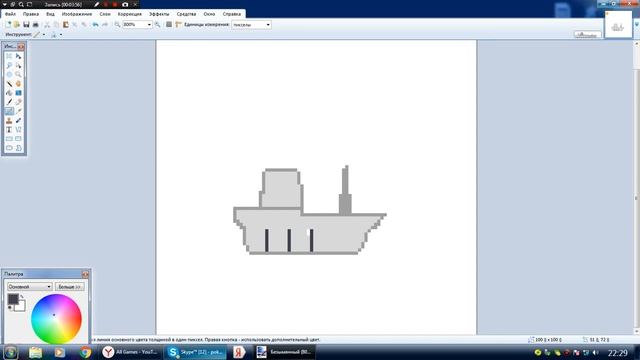This screenshot has height=360, width=640.
Task: Open the Слои menu
Action: click(105, 14)
